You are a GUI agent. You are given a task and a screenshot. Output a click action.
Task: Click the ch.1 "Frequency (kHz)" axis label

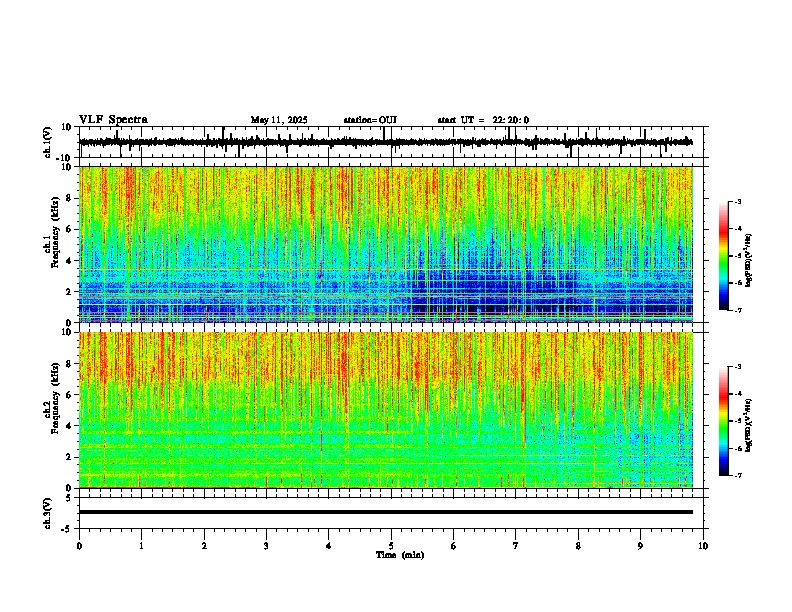point(55,233)
